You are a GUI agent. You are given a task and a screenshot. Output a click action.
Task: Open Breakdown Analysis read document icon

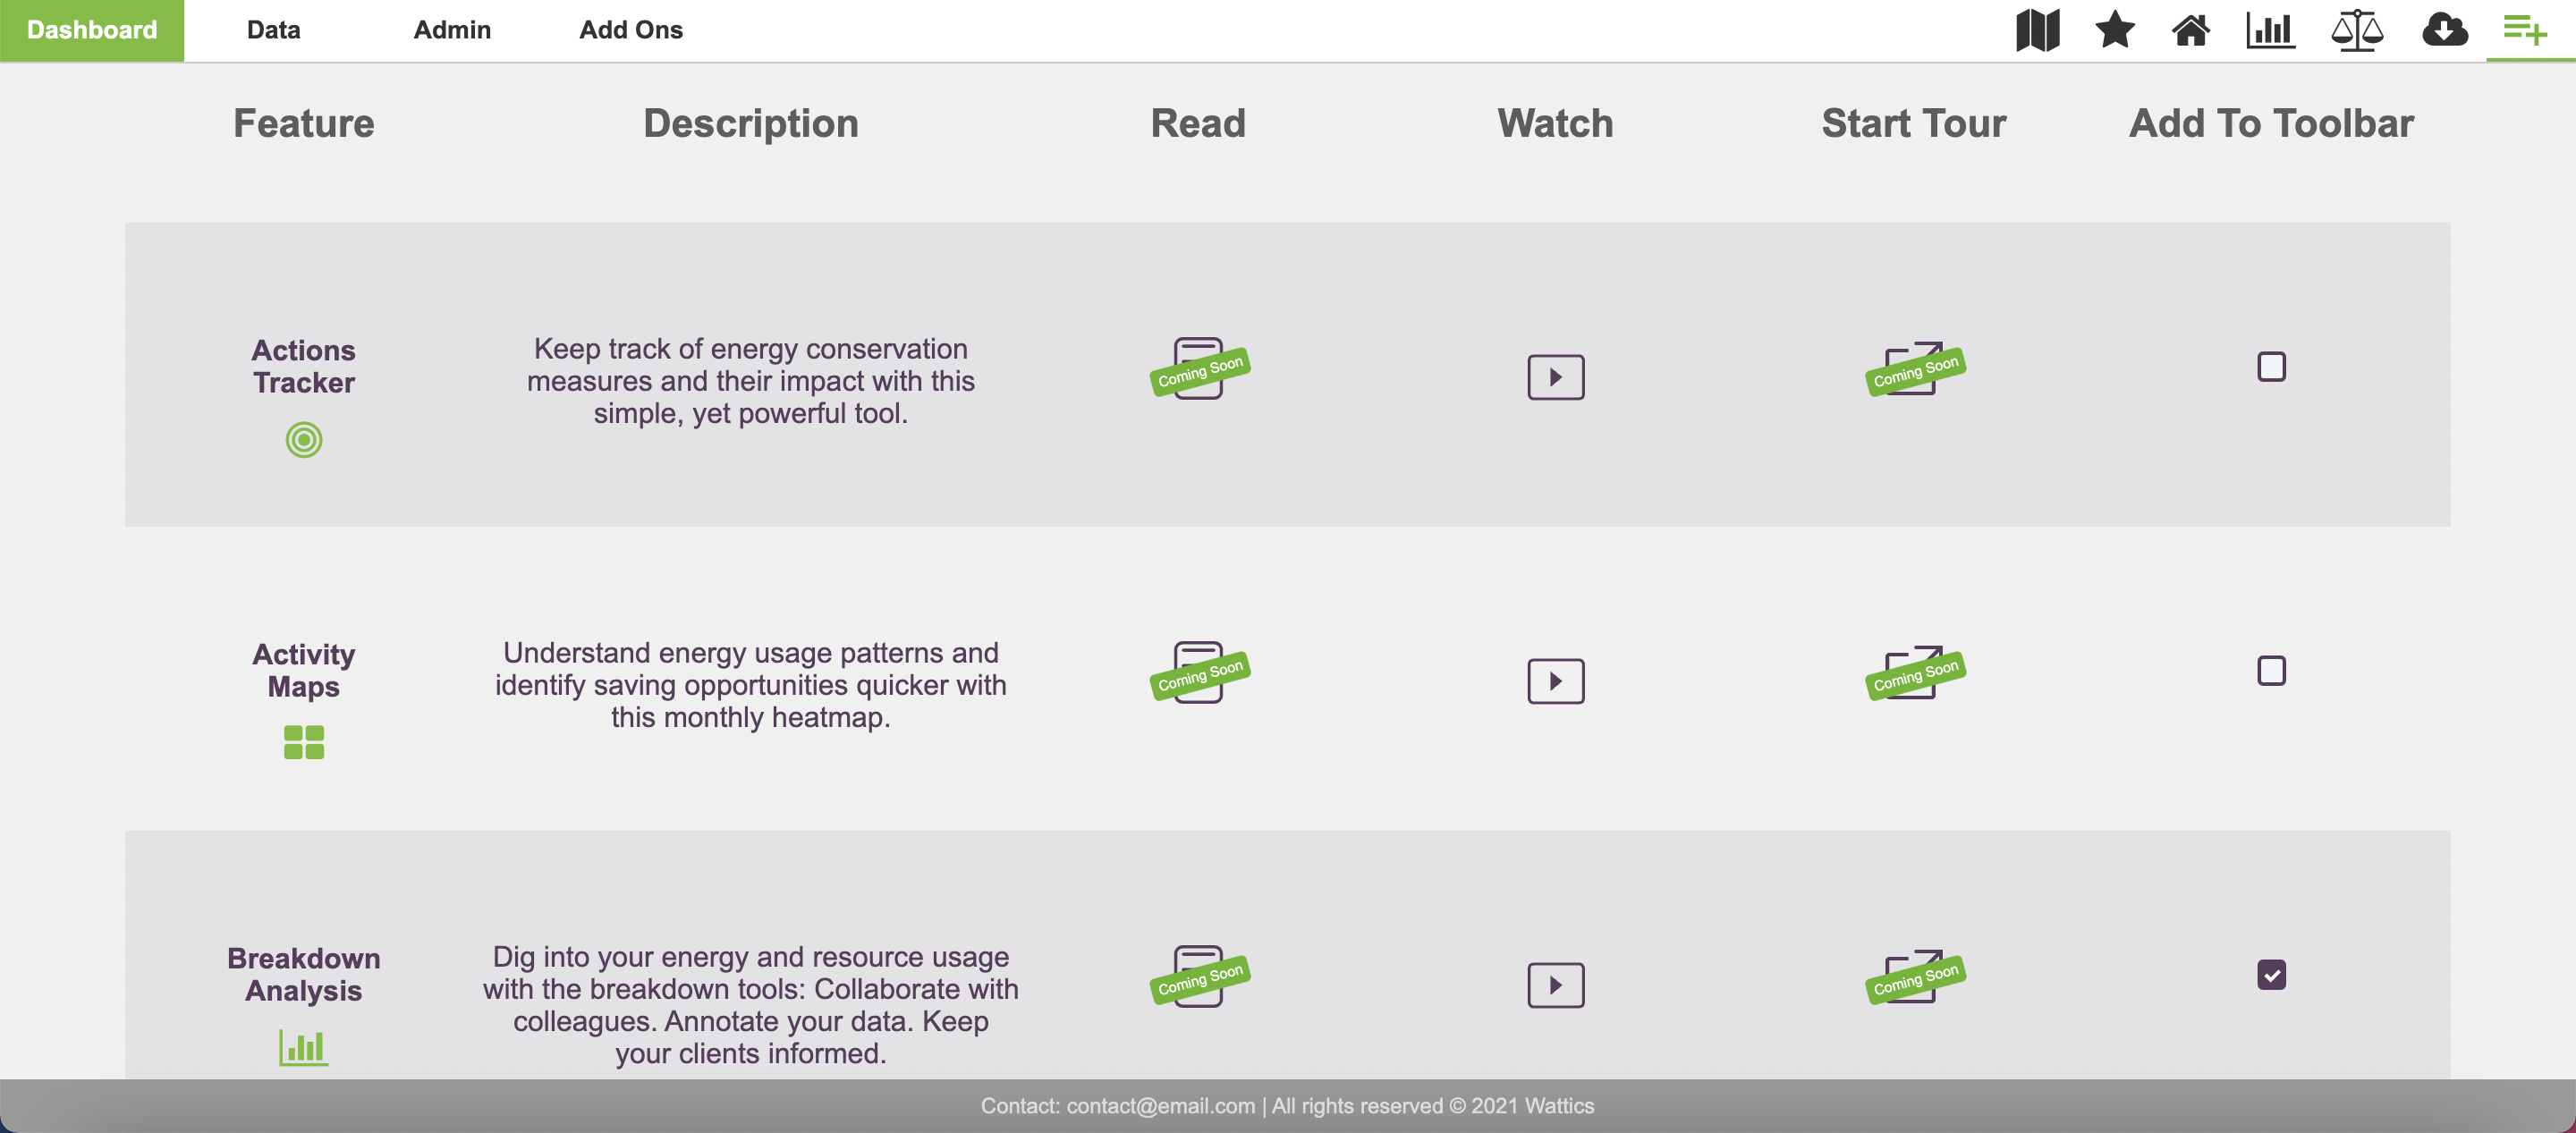(1198, 976)
